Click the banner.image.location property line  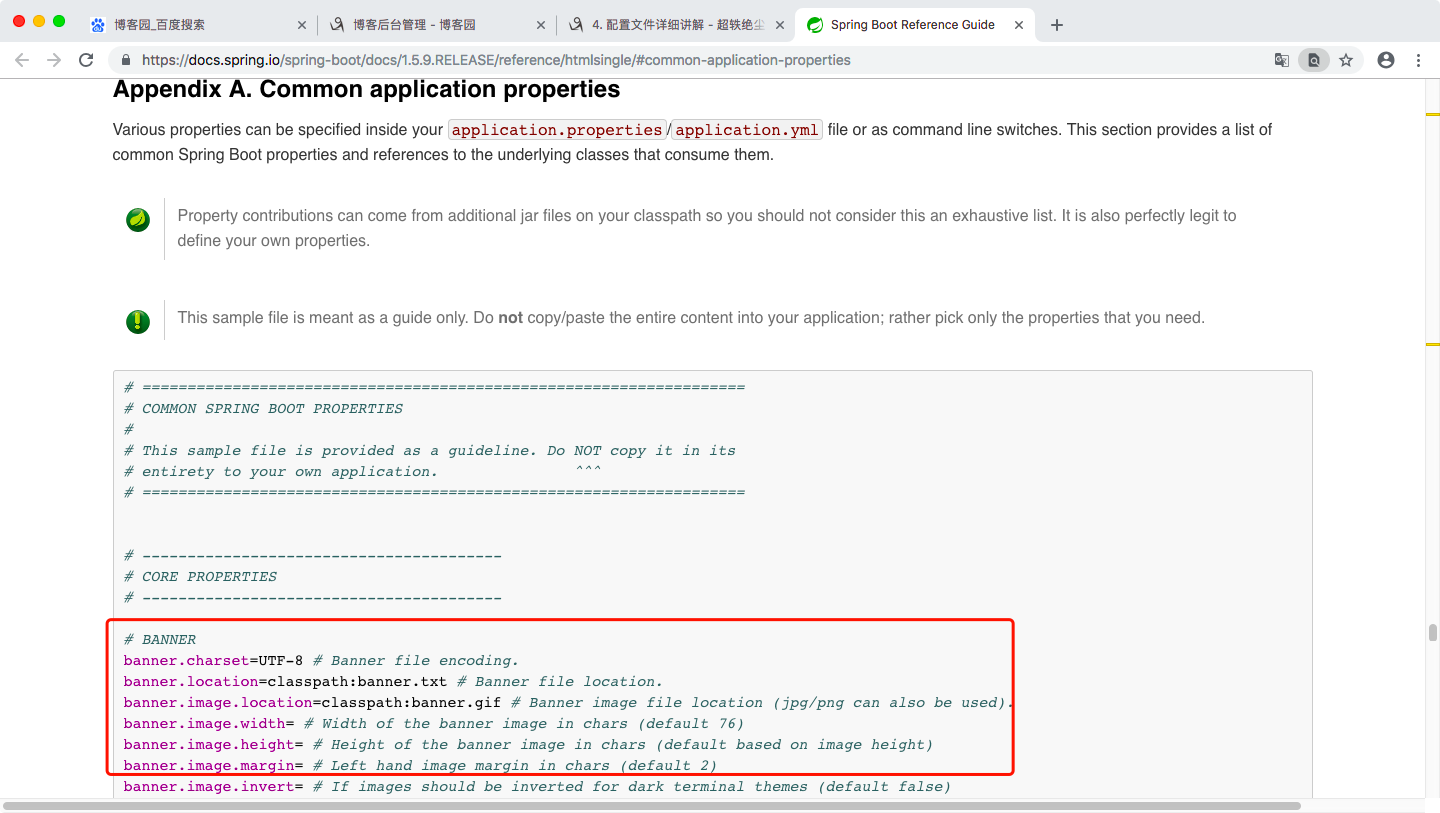568,702
